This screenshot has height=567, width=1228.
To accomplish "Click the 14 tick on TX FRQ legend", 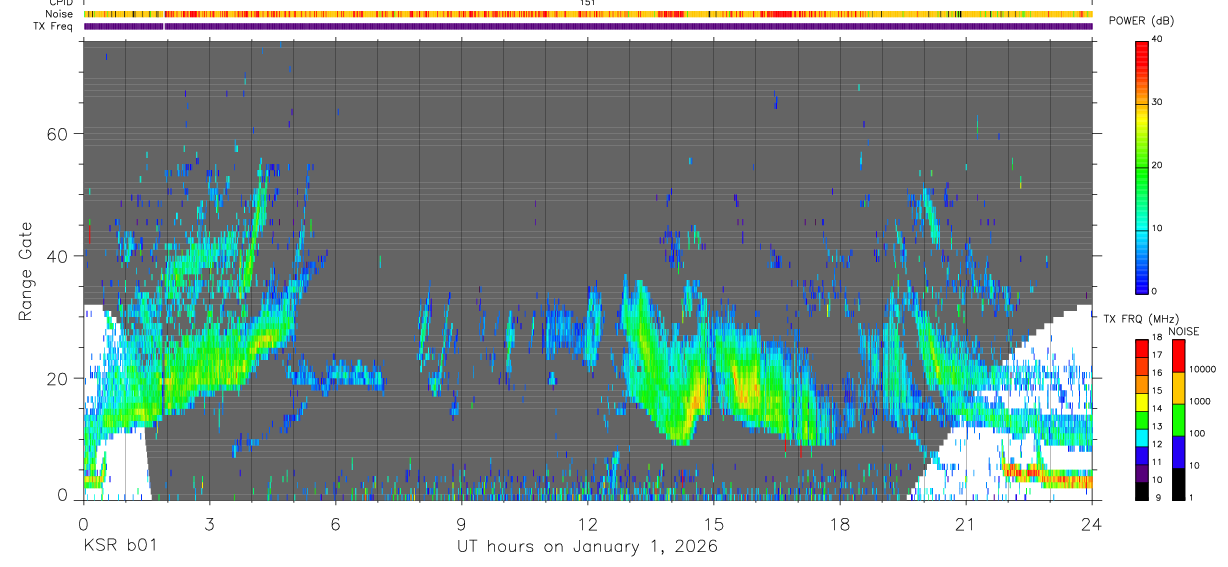I will (x=1157, y=409).
